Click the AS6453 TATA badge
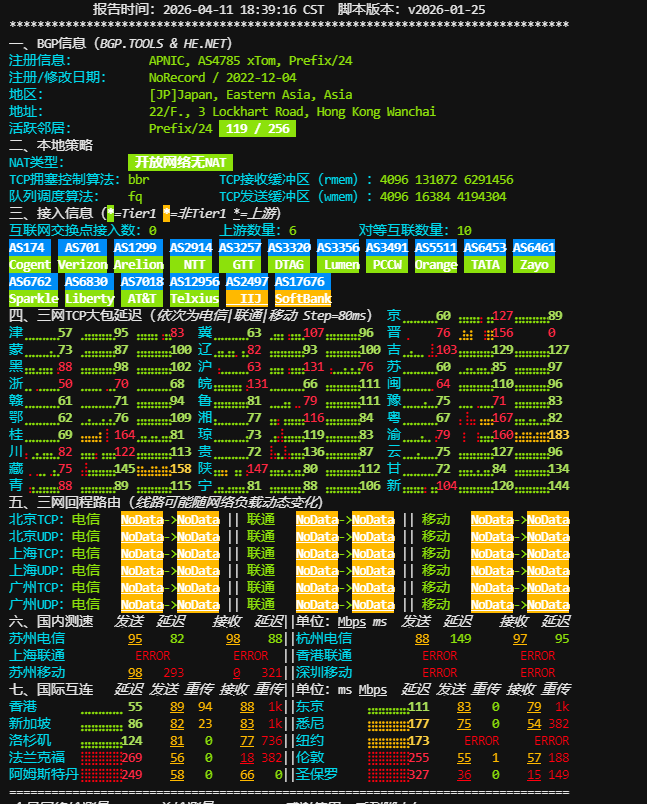The width and height of the screenshot is (647, 804). [x=485, y=256]
